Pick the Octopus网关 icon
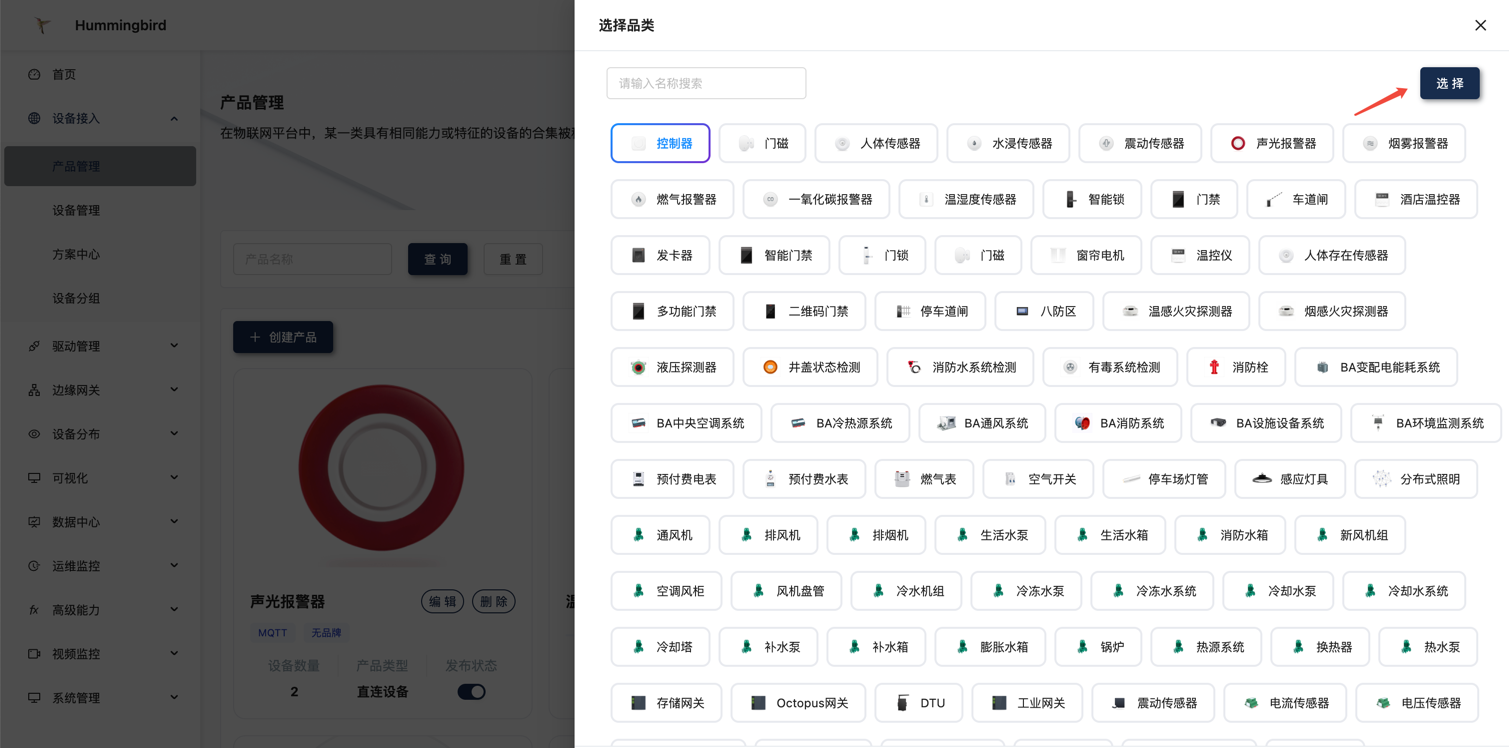 tap(758, 704)
